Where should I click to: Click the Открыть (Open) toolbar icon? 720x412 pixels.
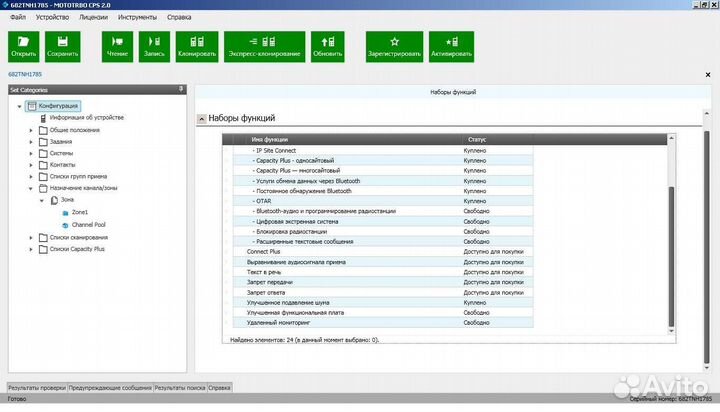[25, 45]
